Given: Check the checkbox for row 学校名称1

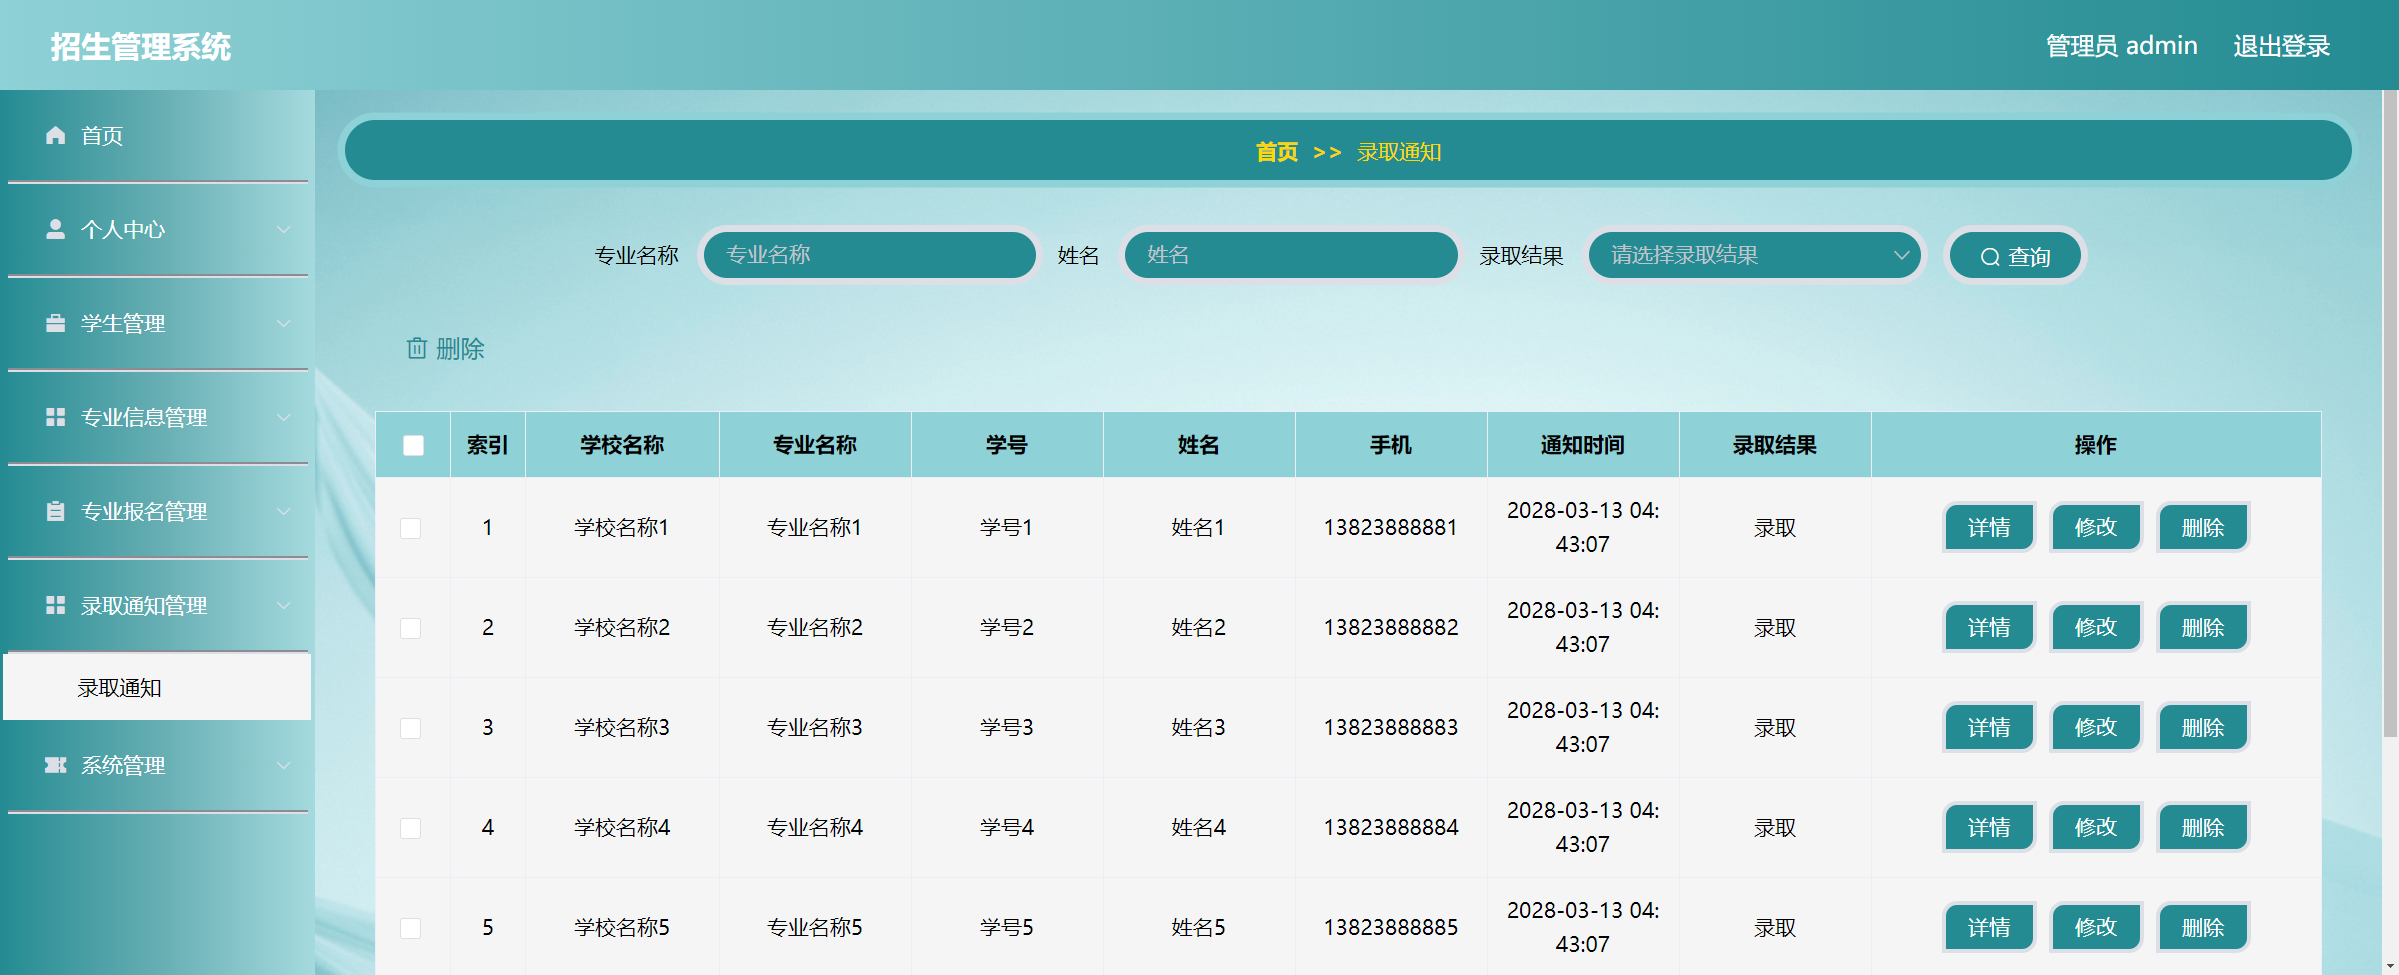Looking at the screenshot, I should (x=411, y=528).
